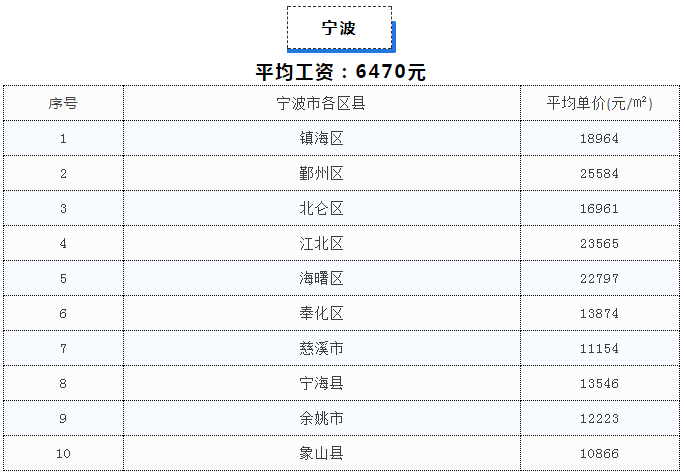Click the 宁海县 cell

(321, 383)
